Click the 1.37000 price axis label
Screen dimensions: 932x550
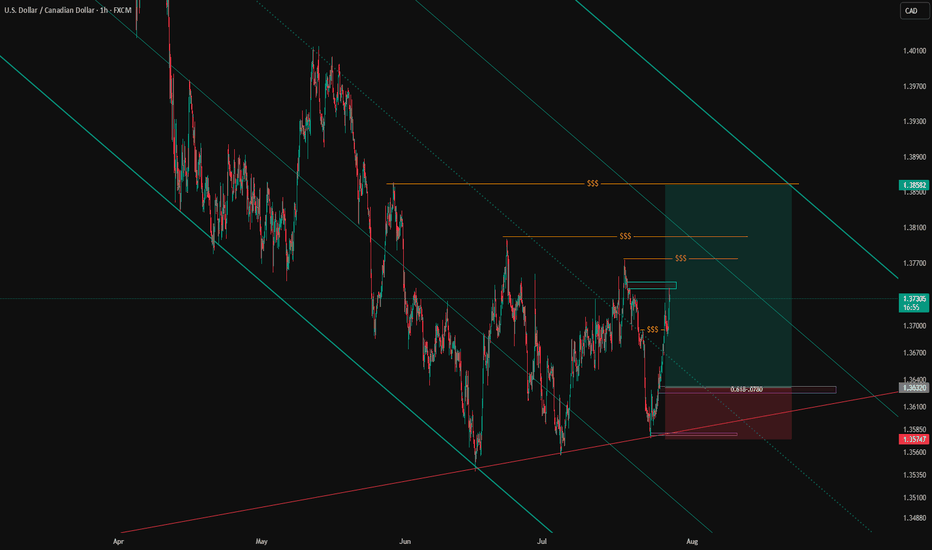[914, 326]
